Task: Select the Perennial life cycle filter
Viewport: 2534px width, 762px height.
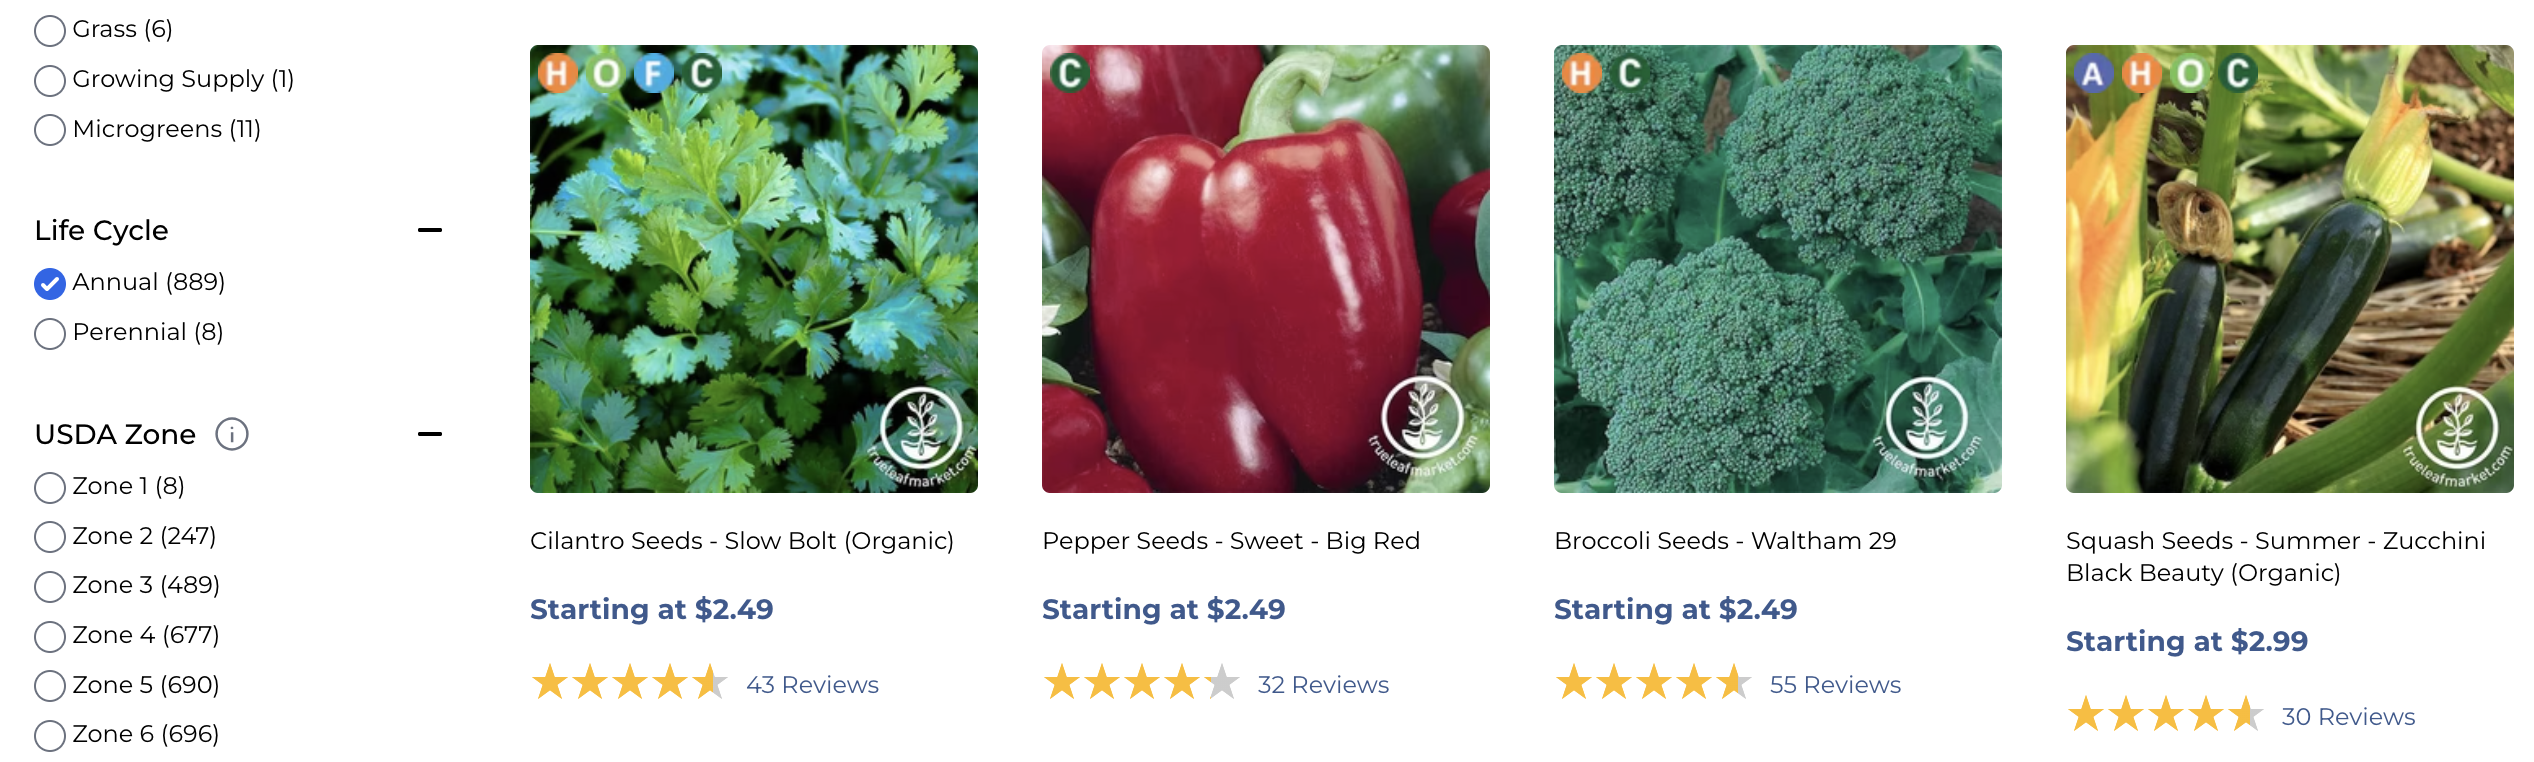Action: coord(50,333)
